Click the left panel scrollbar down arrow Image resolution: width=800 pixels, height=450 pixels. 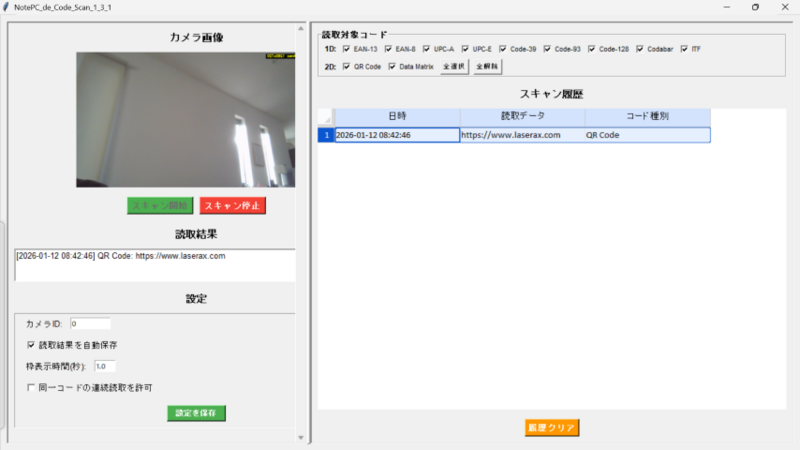point(301,437)
